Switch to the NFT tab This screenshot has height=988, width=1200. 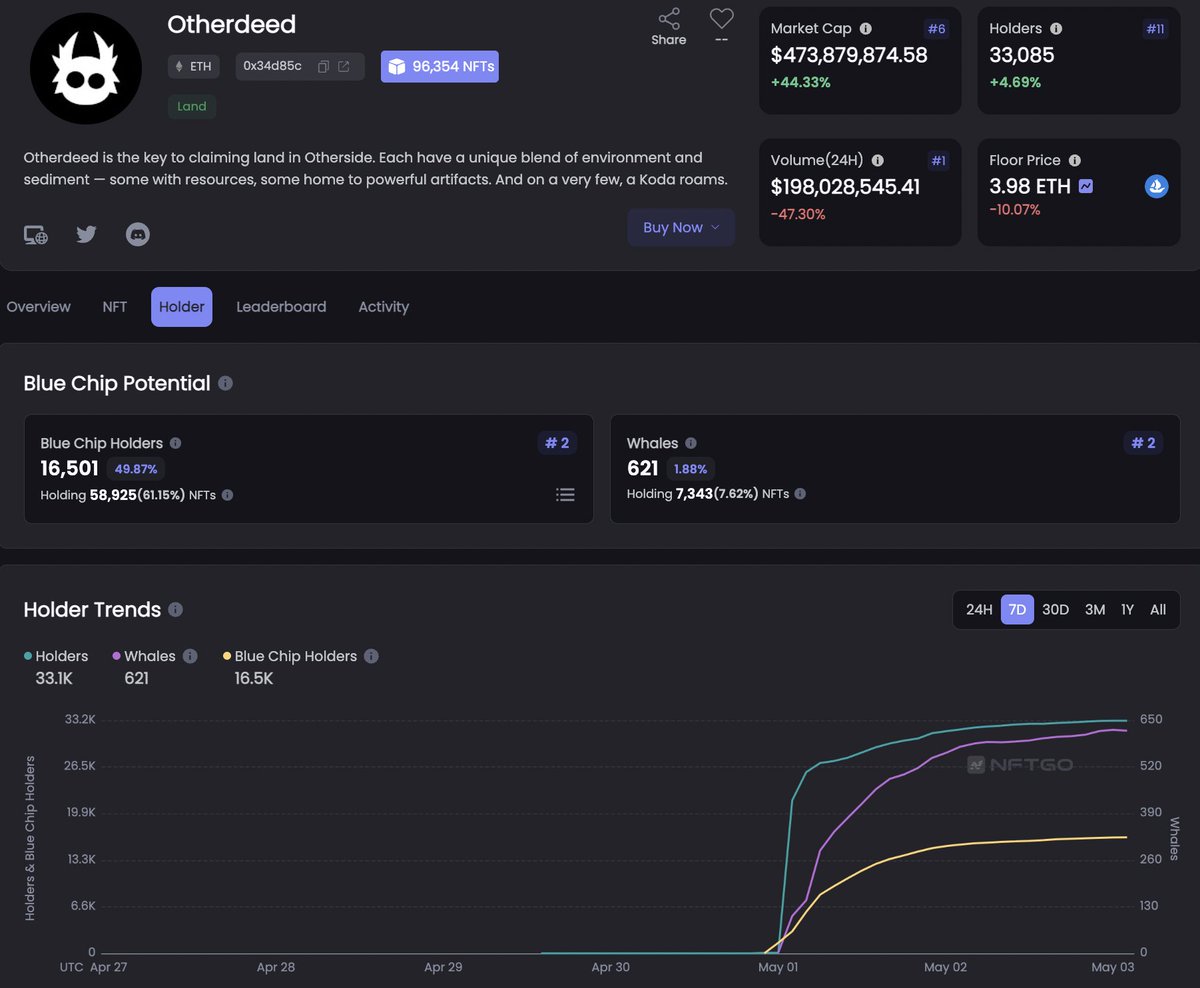pos(115,307)
